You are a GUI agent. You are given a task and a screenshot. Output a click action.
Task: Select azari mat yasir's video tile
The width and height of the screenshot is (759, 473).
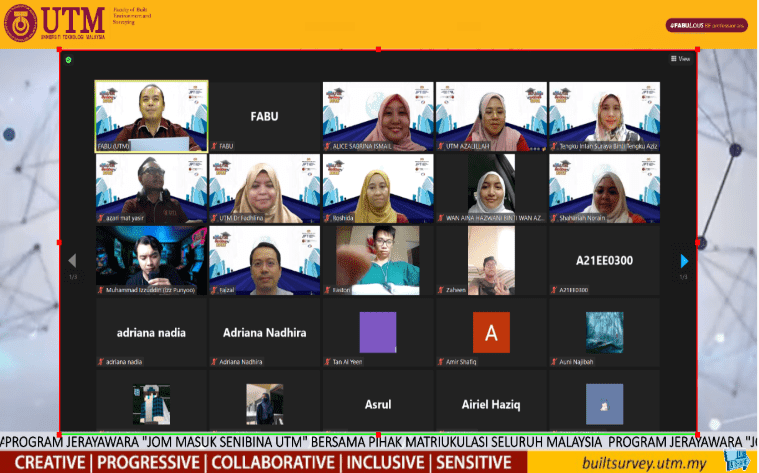[x=152, y=188]
